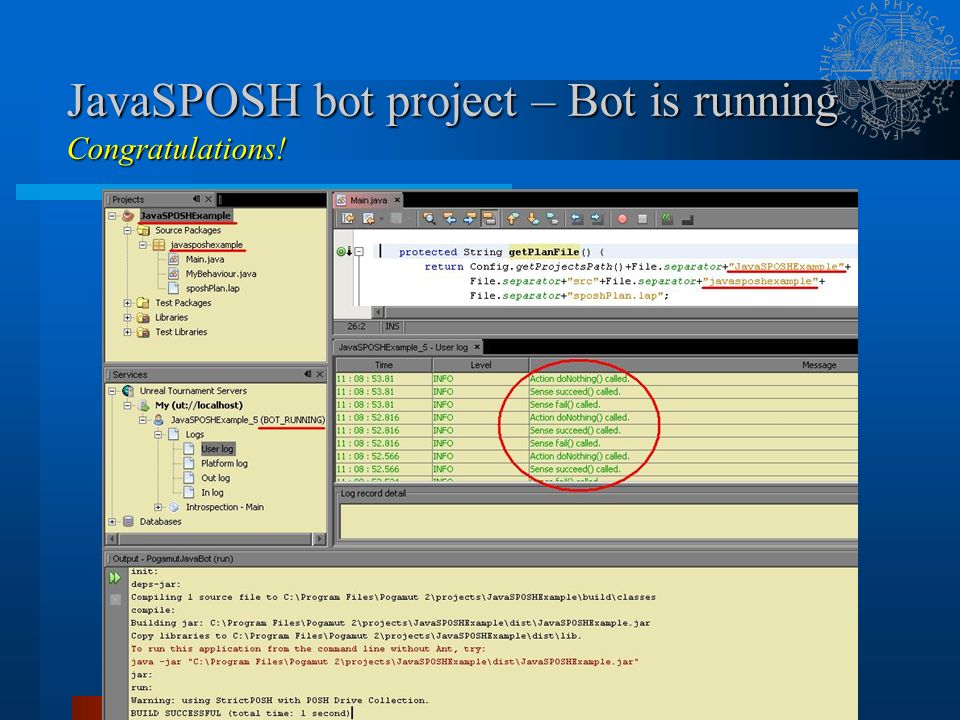Image resolution: width=960 pixels, height=720 pixels.
Task: Select the JavaSPOSHExample project root
Action: click(x=186, y=216)
